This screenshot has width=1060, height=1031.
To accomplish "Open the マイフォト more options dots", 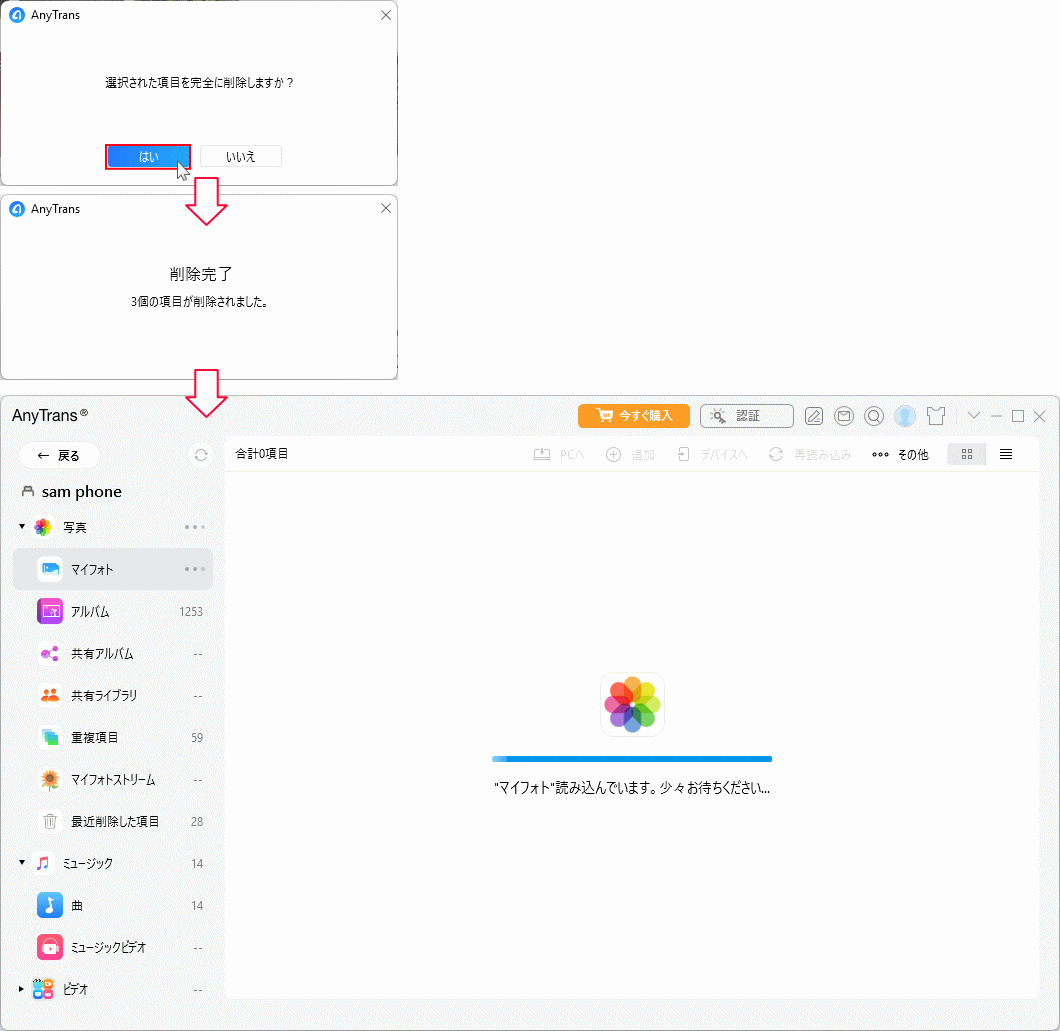I will [x=195, y=569].
